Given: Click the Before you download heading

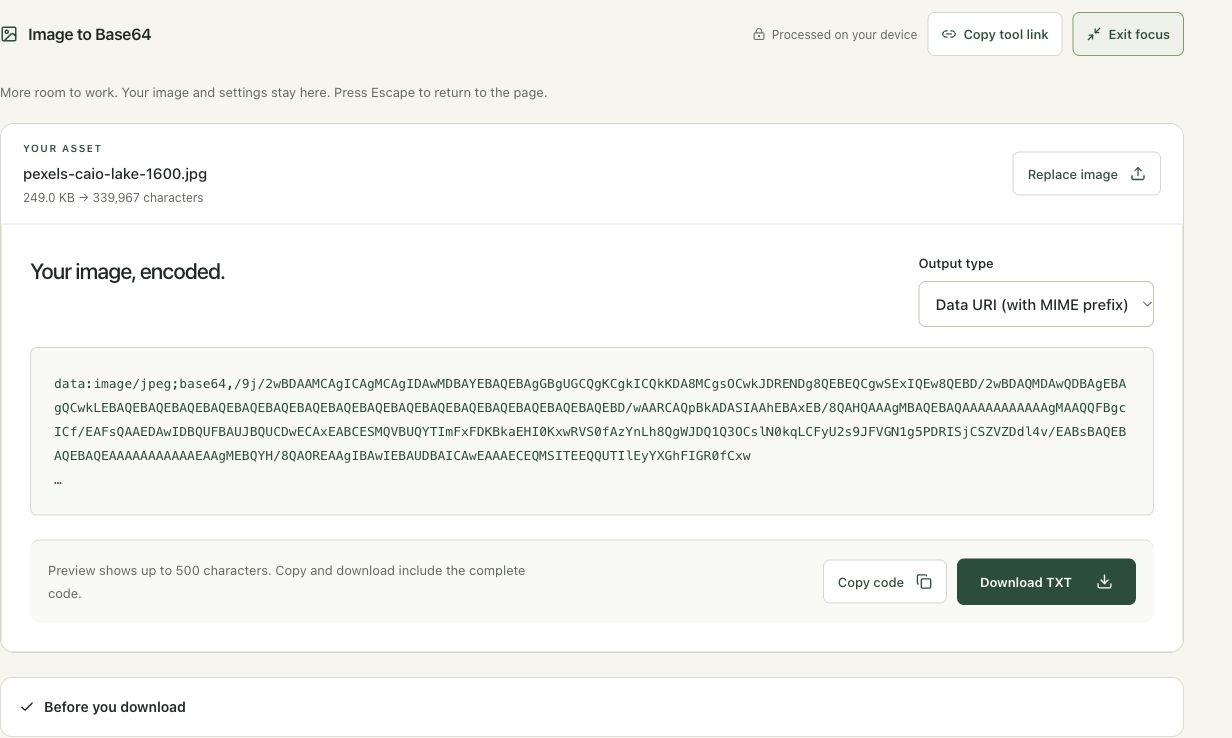Looking at the screenshot, I should [x=115, y=707].
